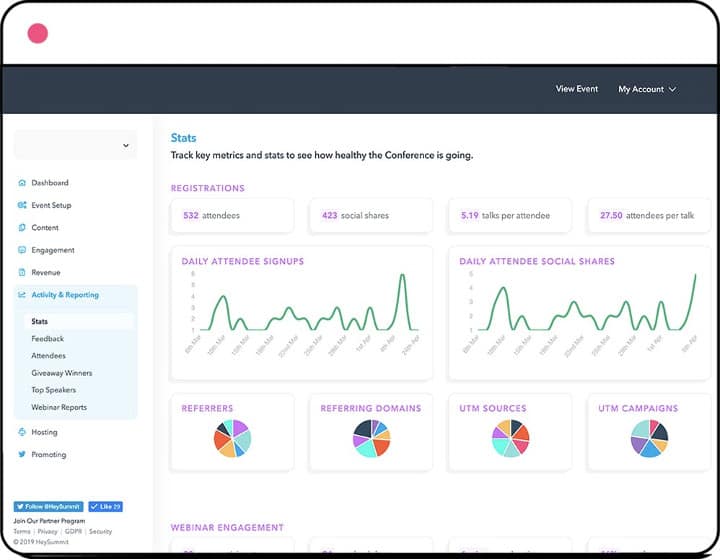Click the Activity & Reporting chart icon
720x560 pixels.
(x=22, y=295)
